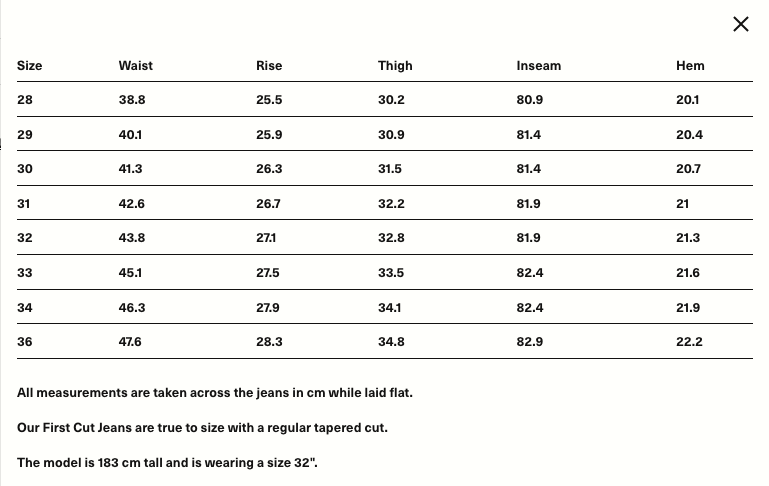Image resolution: width=769 pixels, height=486 pixels.
Task: Select the size 34 row label
Action: pyautogui.click(x=25, y=307)
